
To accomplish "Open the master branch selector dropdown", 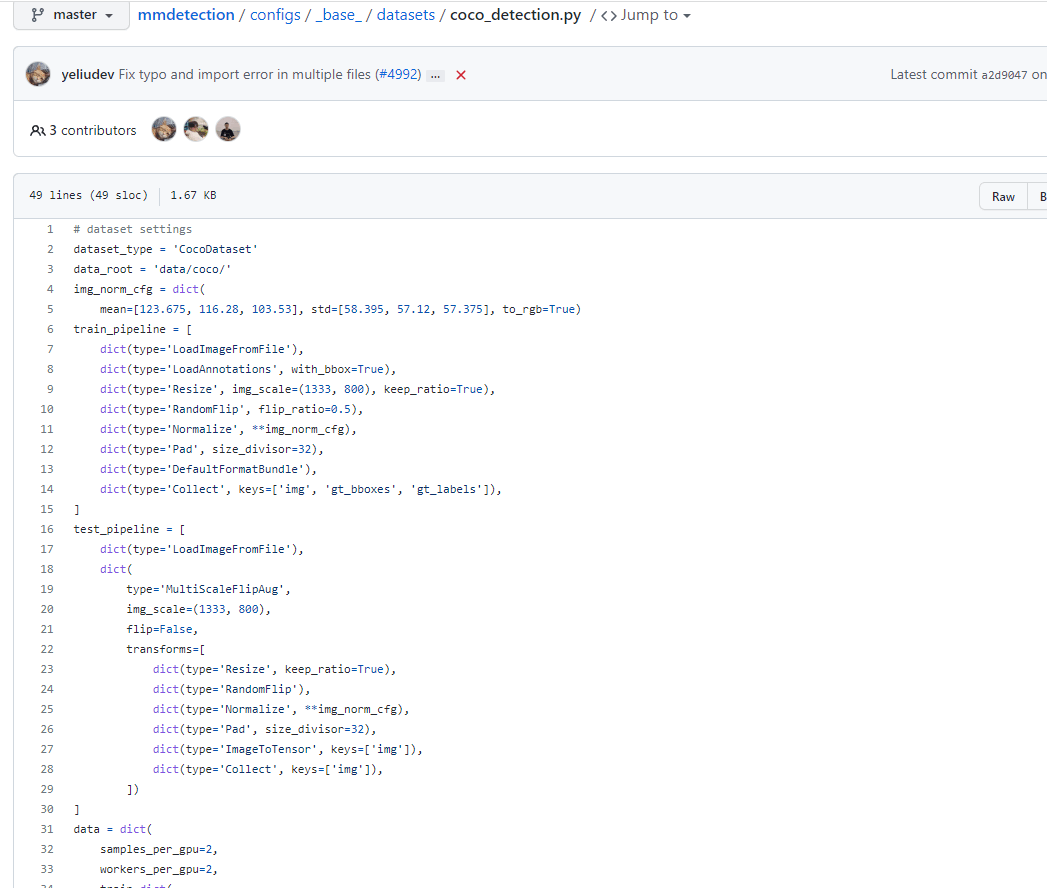I will pos(70,15).
